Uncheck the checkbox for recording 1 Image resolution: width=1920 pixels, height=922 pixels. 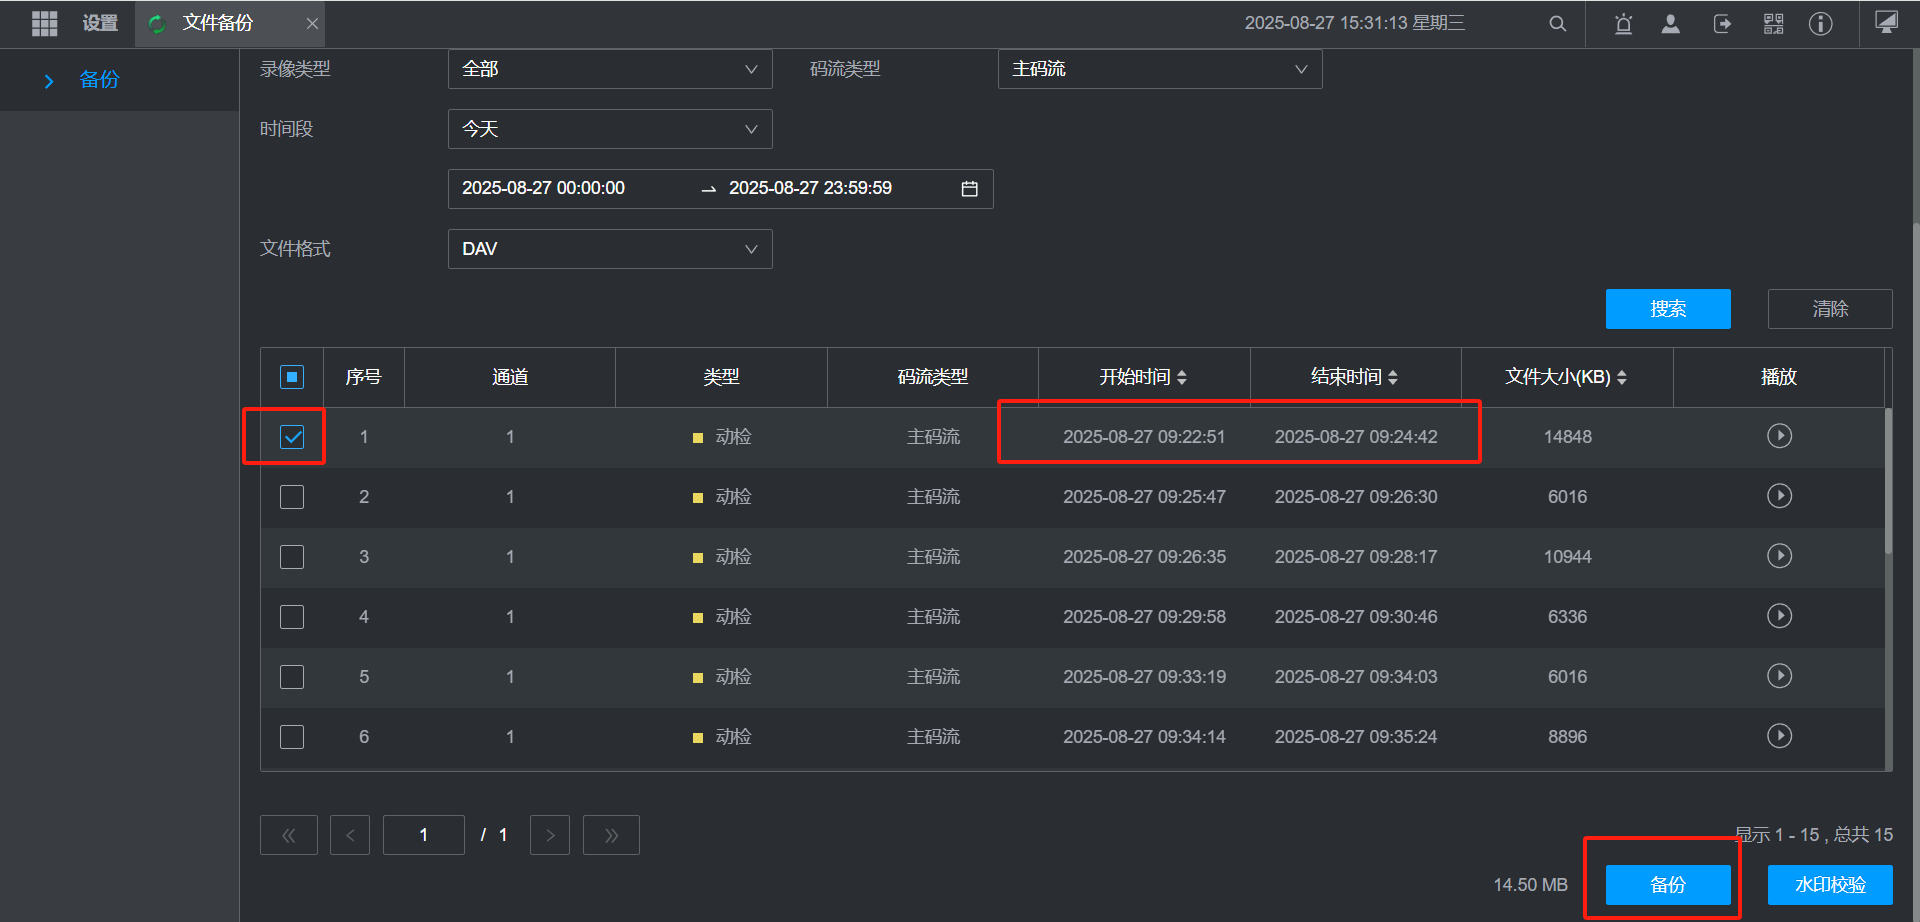tap(292, 437)
